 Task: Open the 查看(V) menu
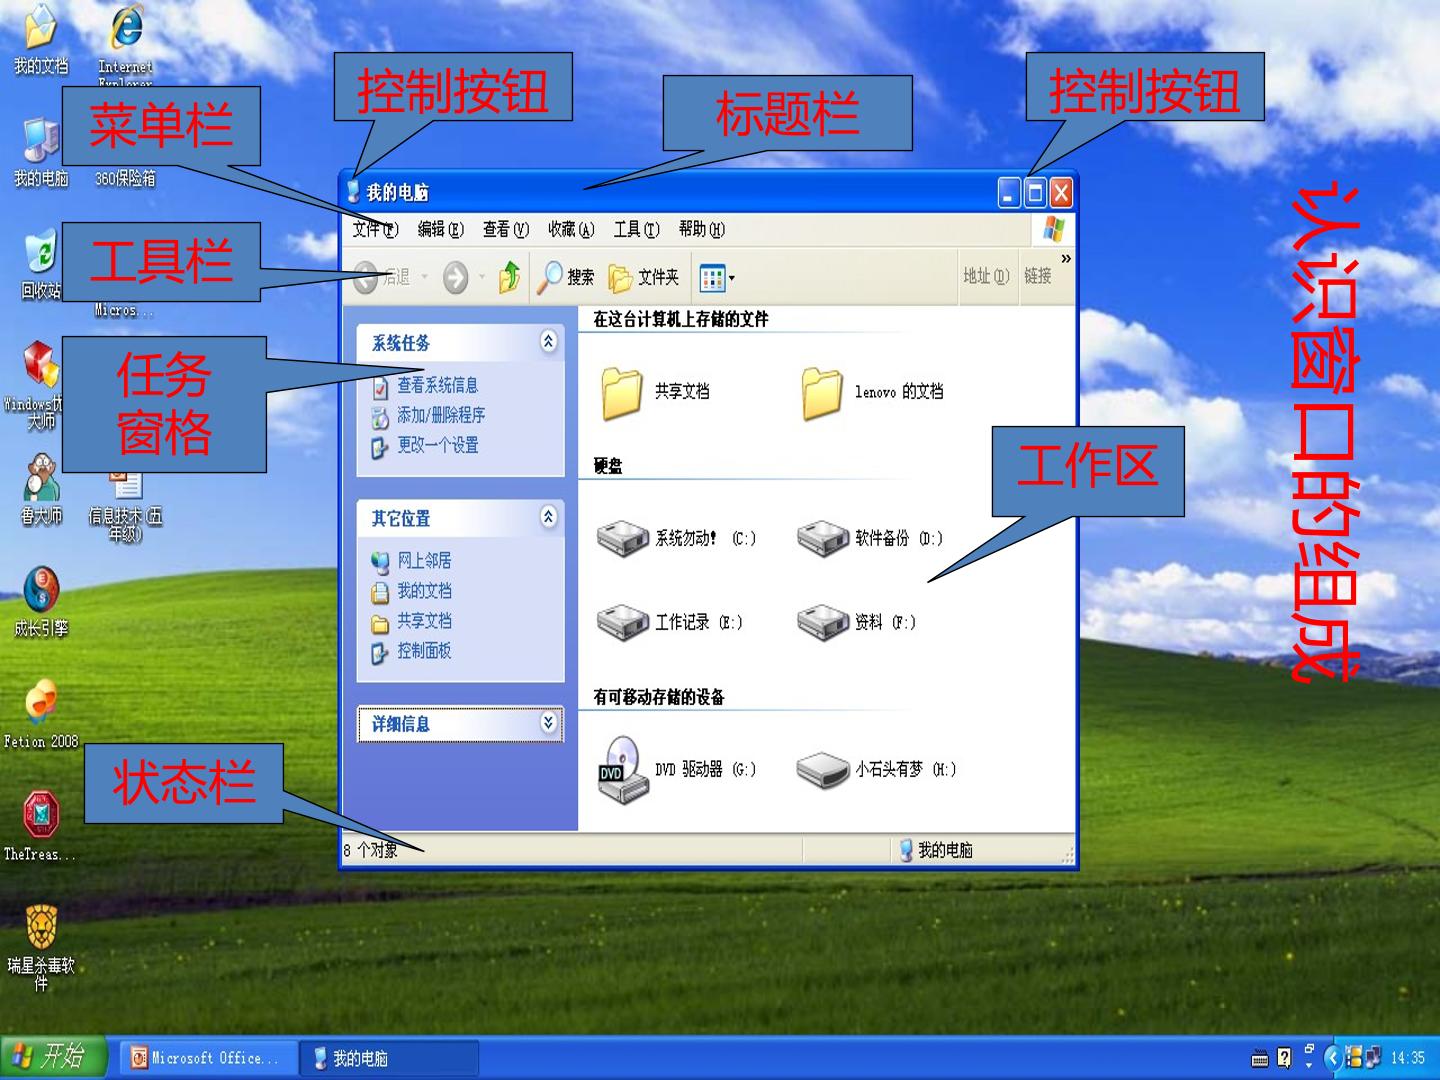tap(506, 229)
